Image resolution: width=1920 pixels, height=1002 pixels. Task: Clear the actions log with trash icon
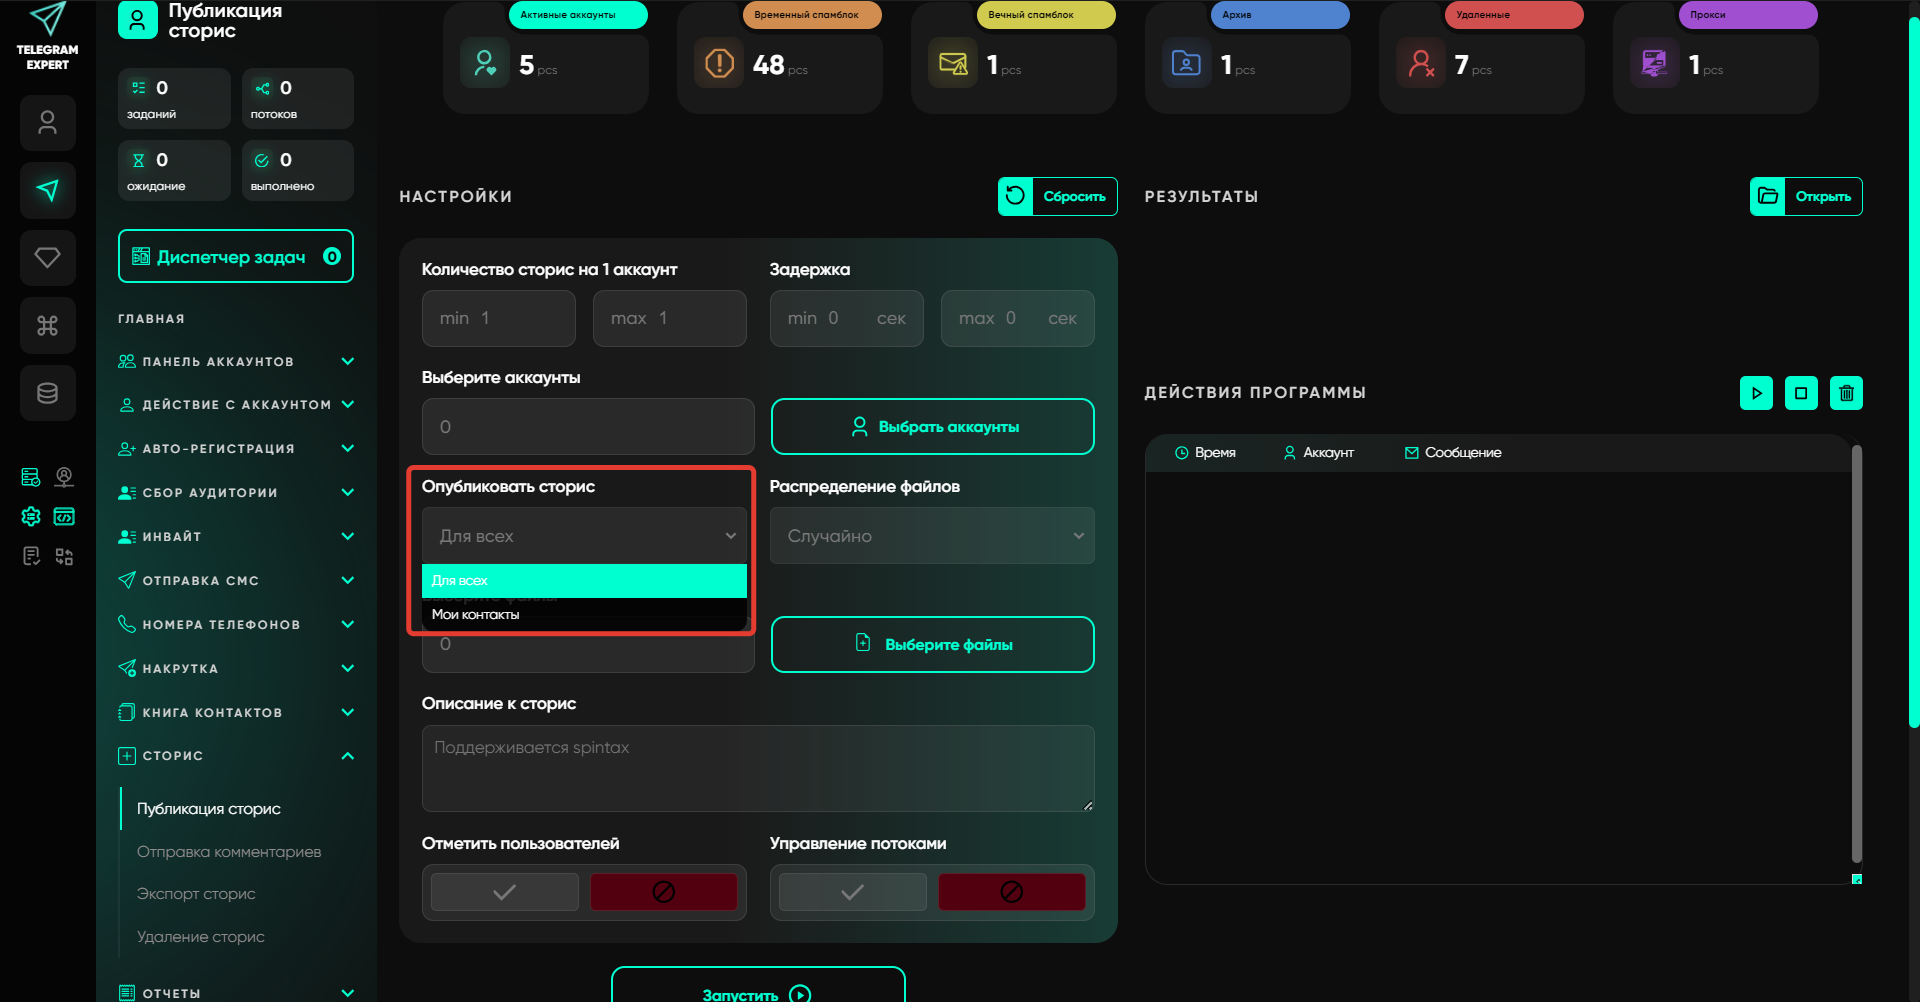tap(1846, 393)
